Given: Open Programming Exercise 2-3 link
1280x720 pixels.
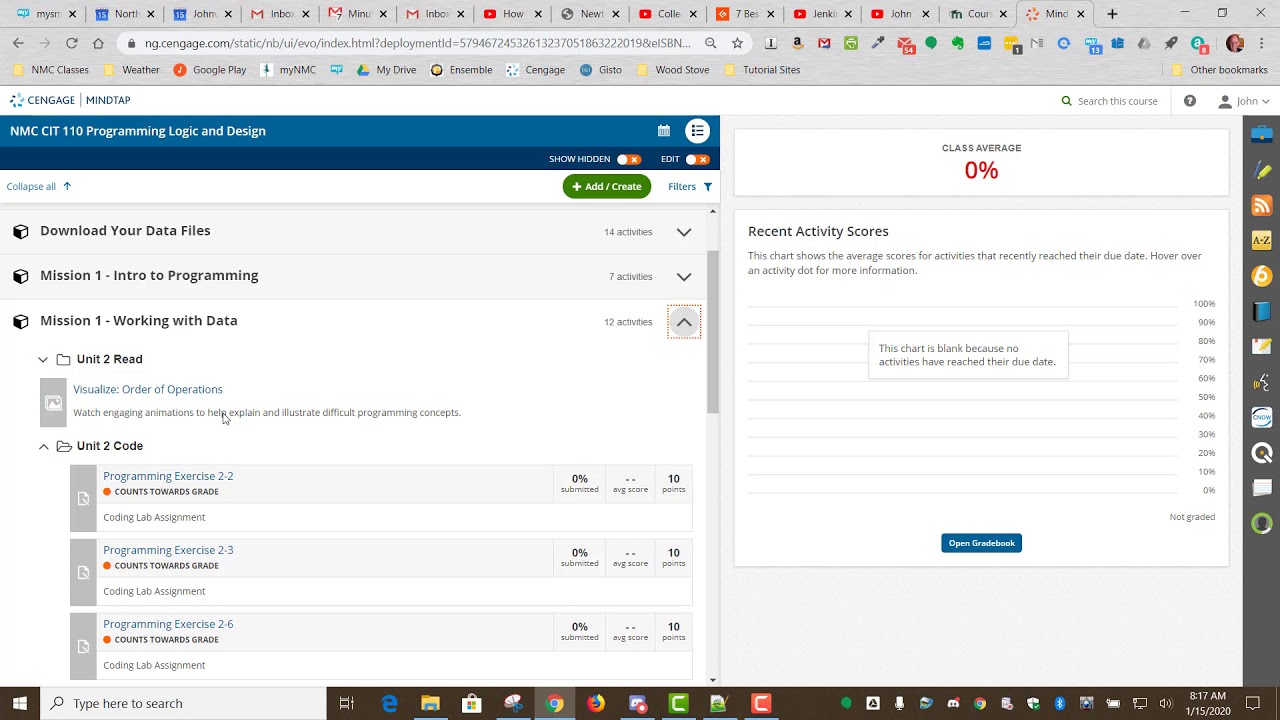Looking at the screenshot, I should (x=168, y=550).
